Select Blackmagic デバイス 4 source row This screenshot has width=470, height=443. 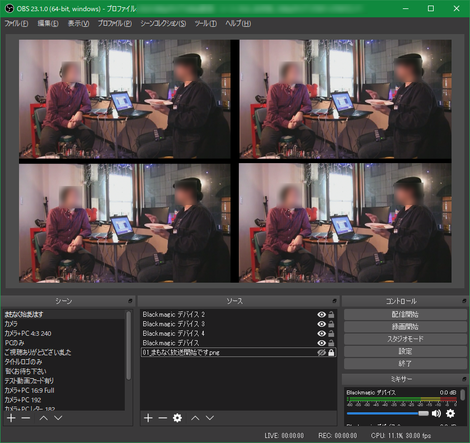[x=238, y=333]
